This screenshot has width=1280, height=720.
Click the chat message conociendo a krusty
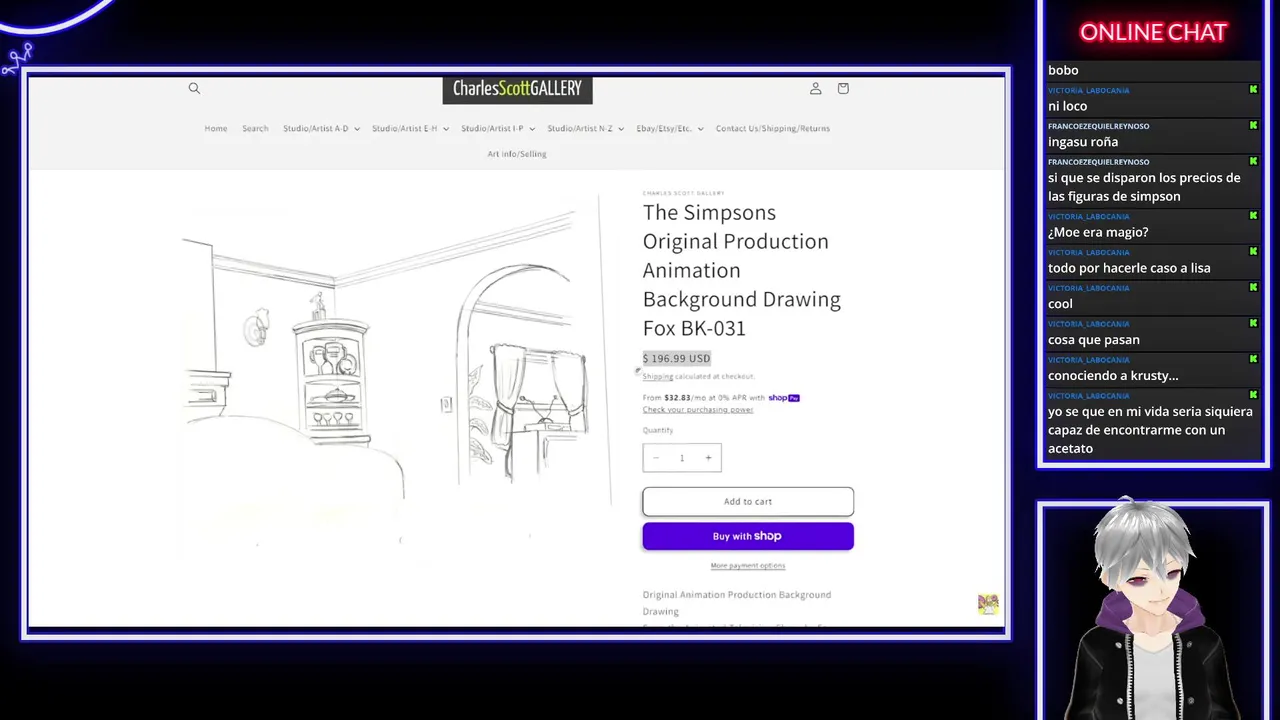(1113, 376)
